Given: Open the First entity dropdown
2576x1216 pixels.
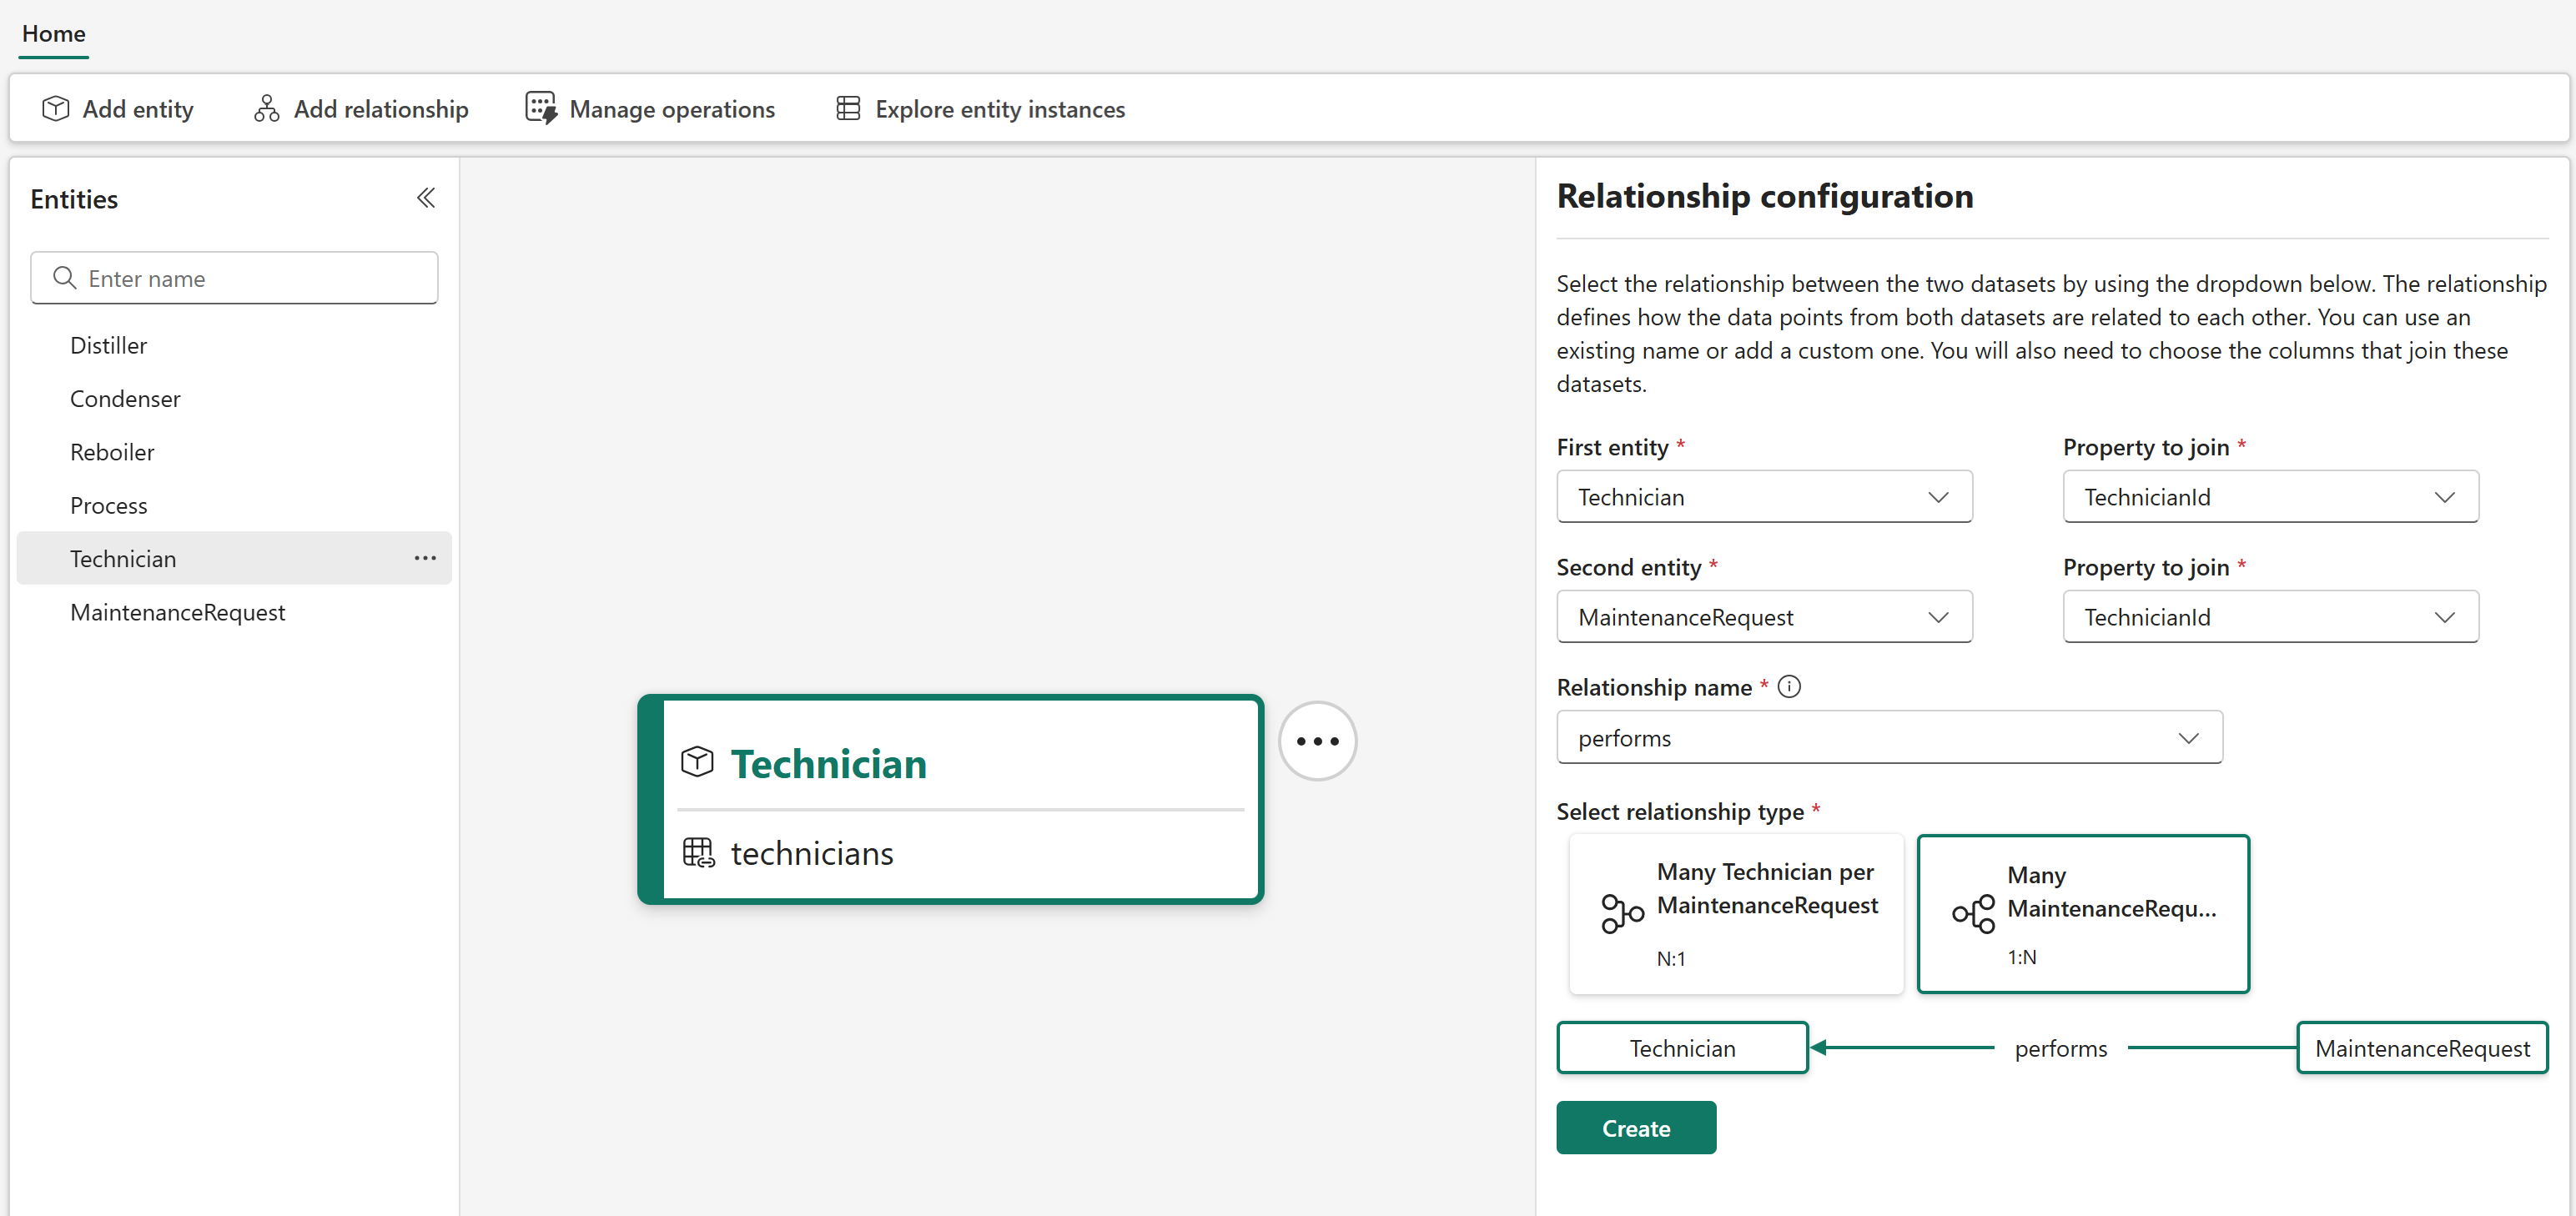Looking at the screenshot, I should pyautogui.click(x=1764, y=497).
